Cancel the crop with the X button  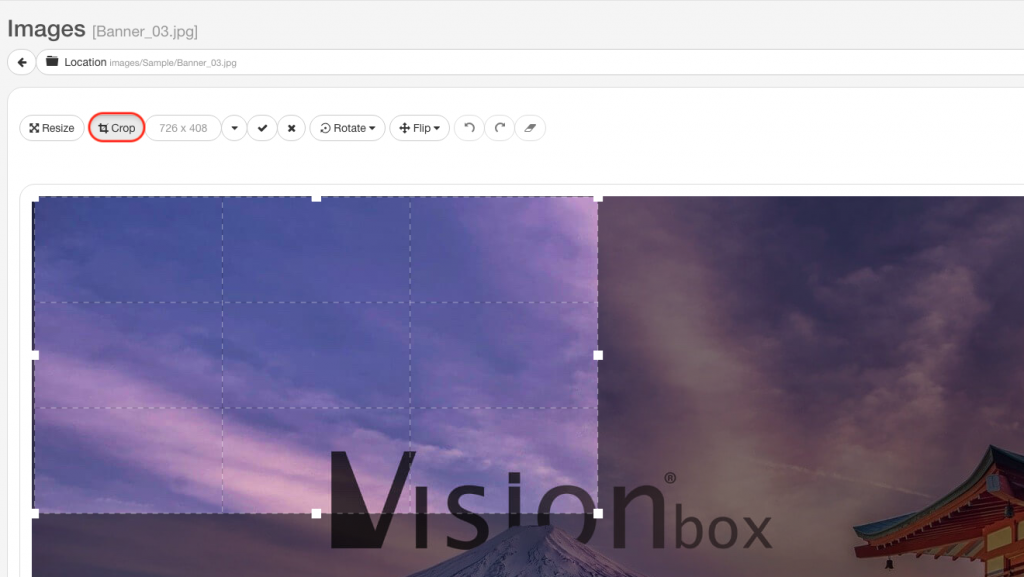pyautogui.click(x=291, y=128)
